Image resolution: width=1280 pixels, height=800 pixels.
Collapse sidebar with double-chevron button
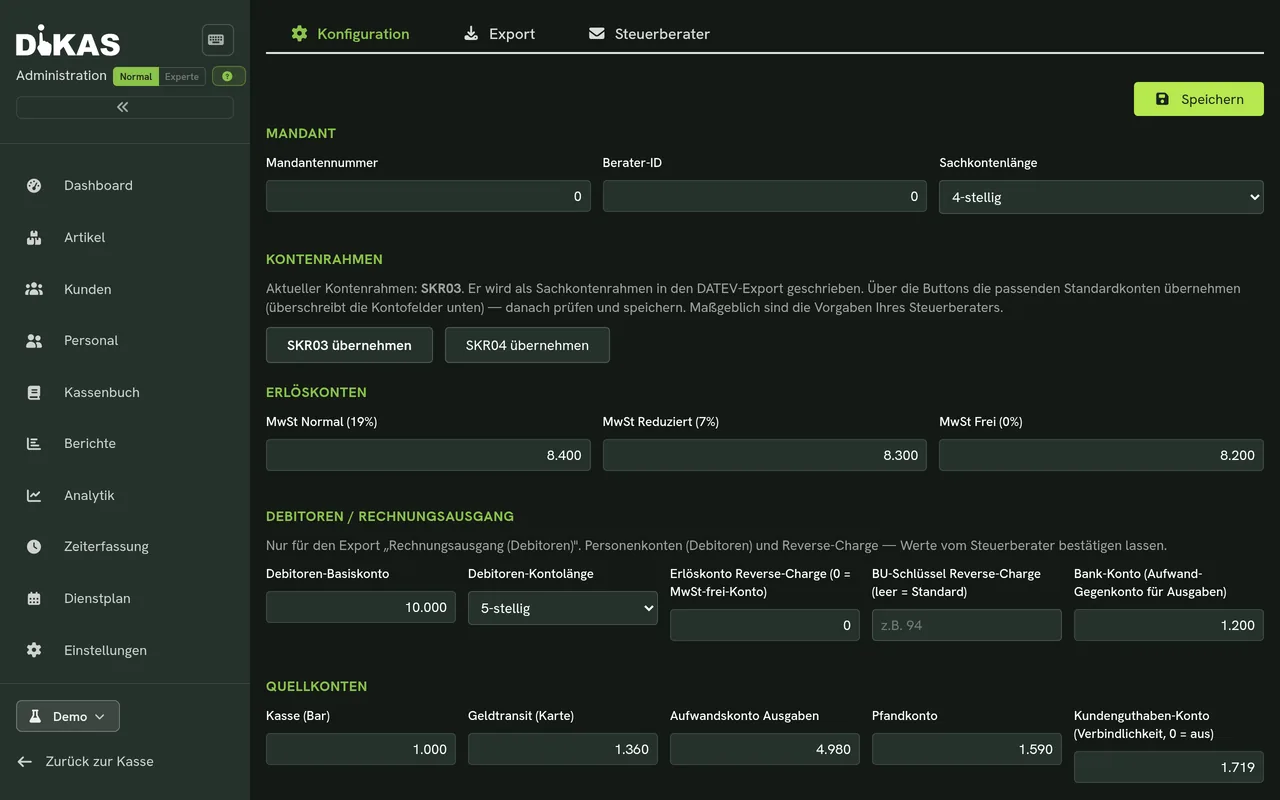click(125, 107)
